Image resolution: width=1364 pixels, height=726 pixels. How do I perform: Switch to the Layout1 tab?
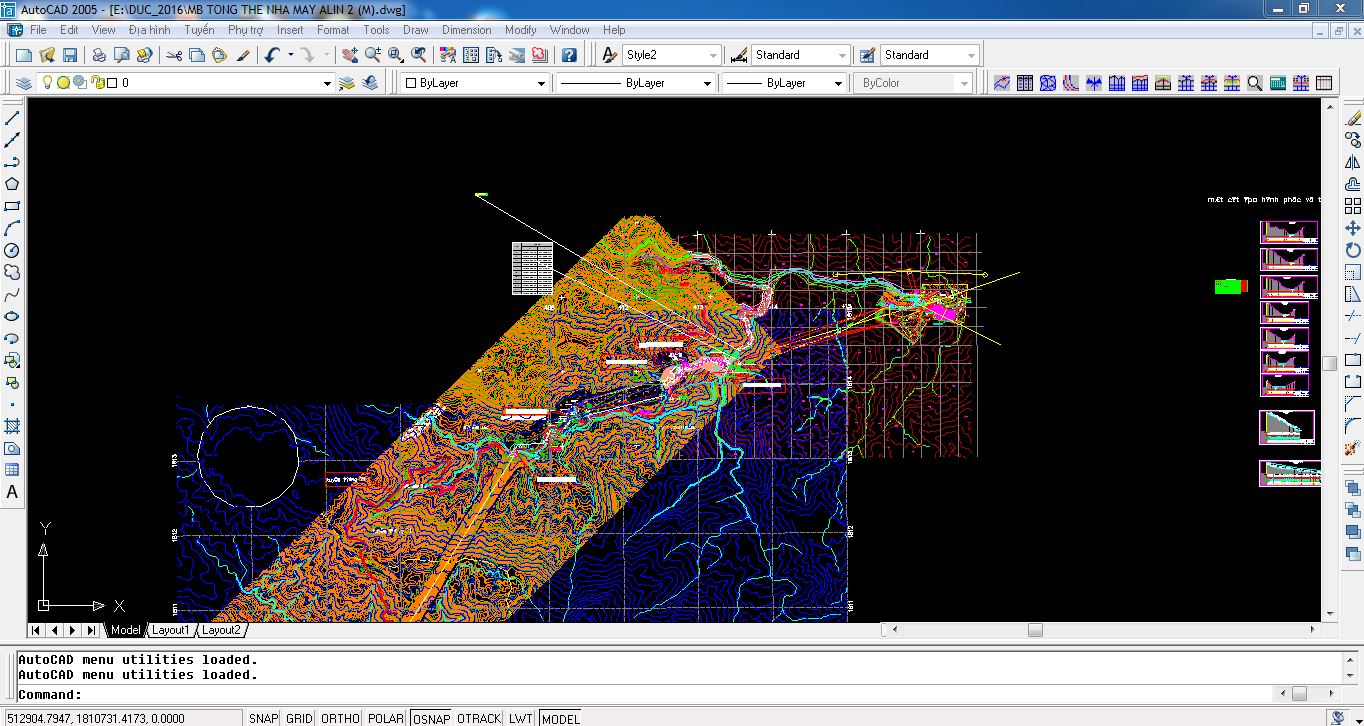point(170,630)
